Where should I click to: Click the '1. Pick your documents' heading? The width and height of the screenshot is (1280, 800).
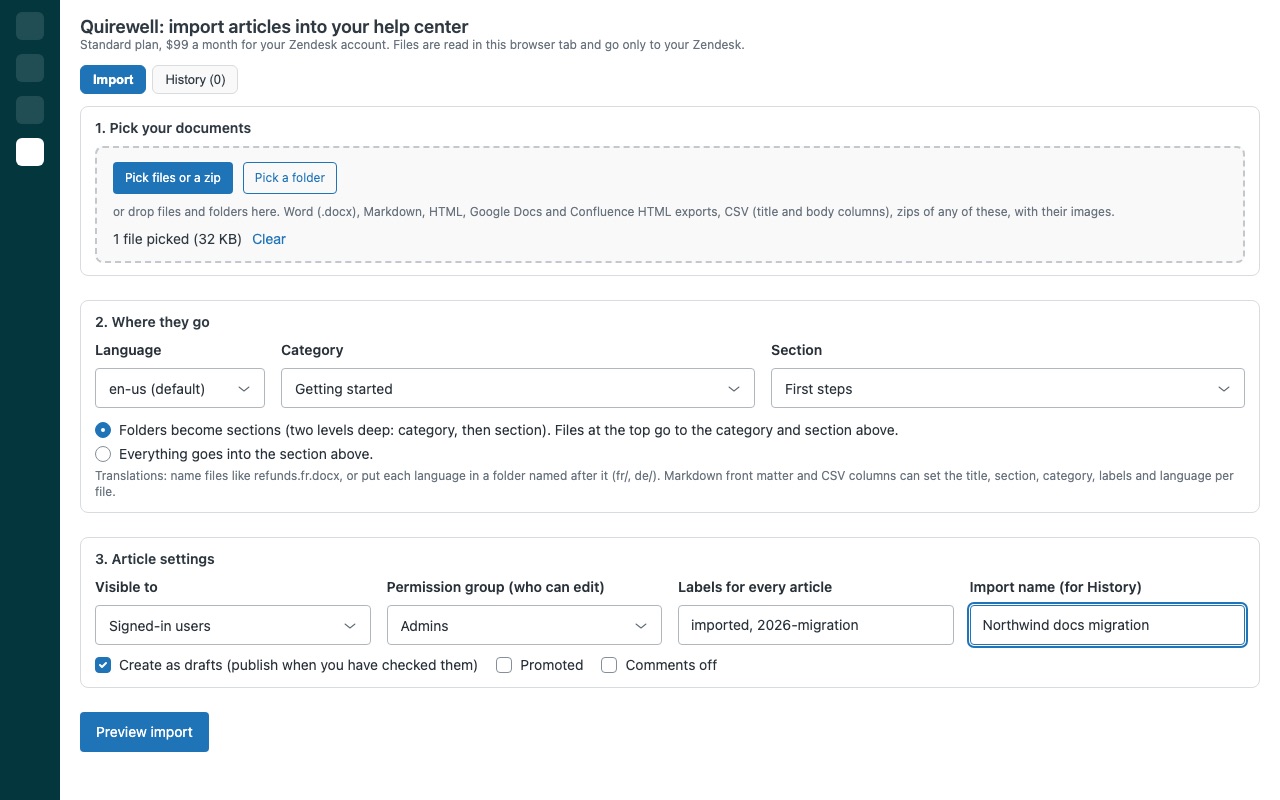tap(173, 128)
